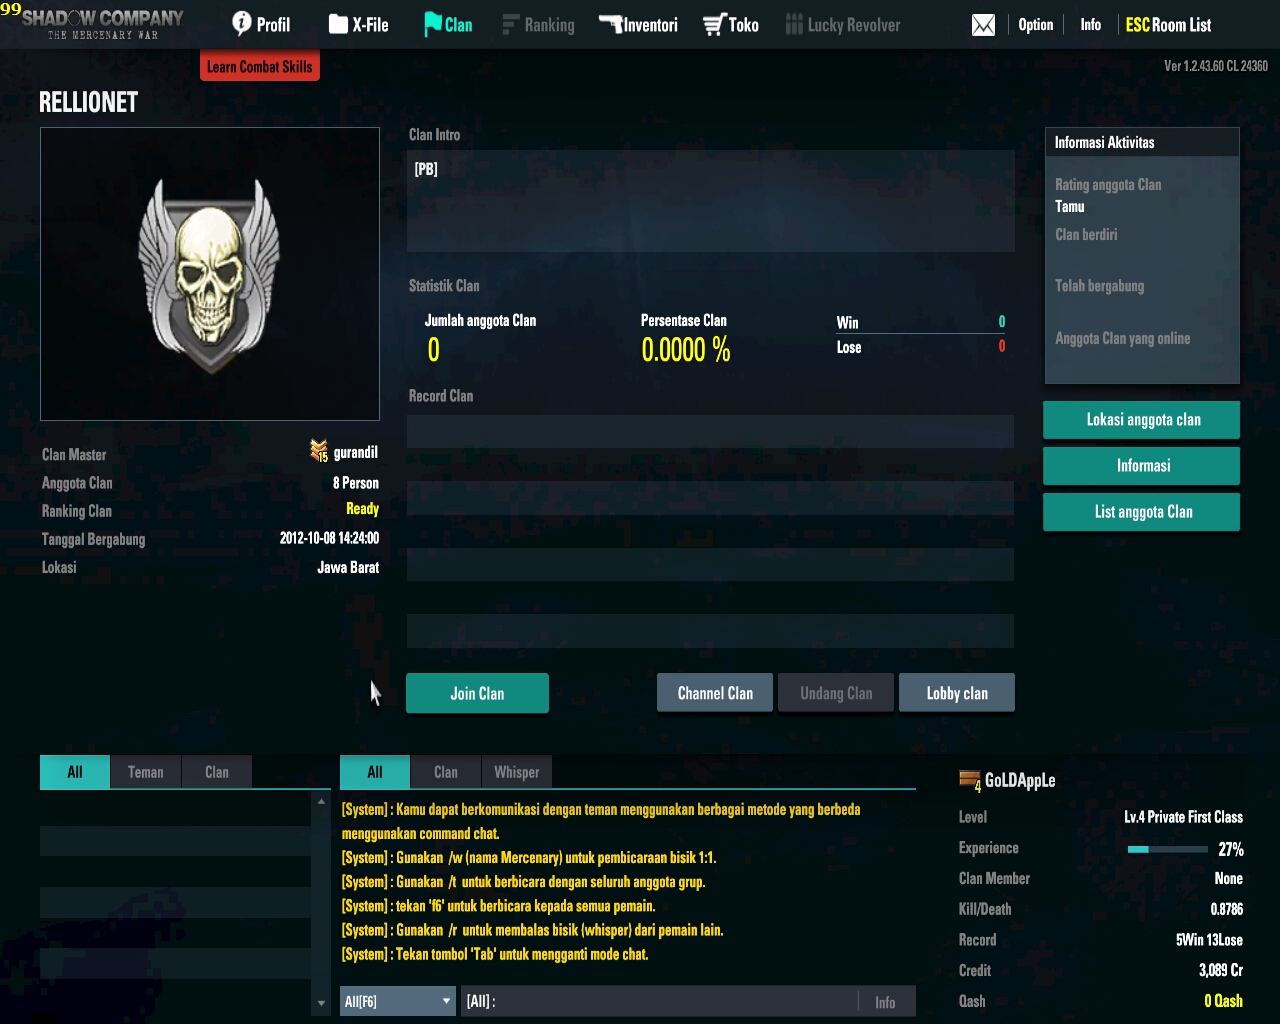
Task: Click the clan master rank badge icon
Action: [319, 451]
